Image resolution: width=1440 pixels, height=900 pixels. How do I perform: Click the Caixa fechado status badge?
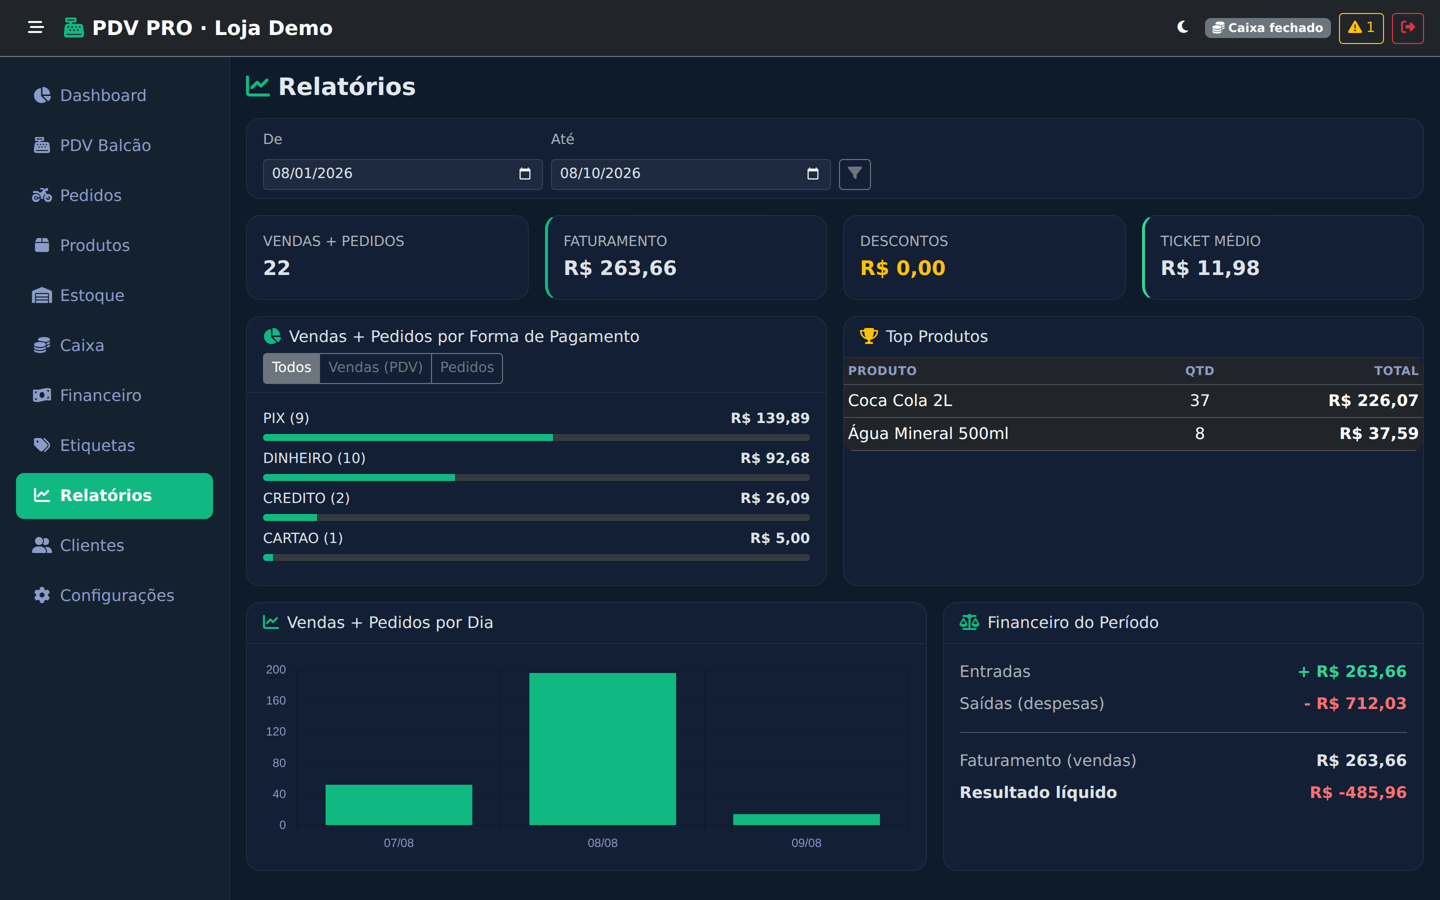tap(1267, 28)
